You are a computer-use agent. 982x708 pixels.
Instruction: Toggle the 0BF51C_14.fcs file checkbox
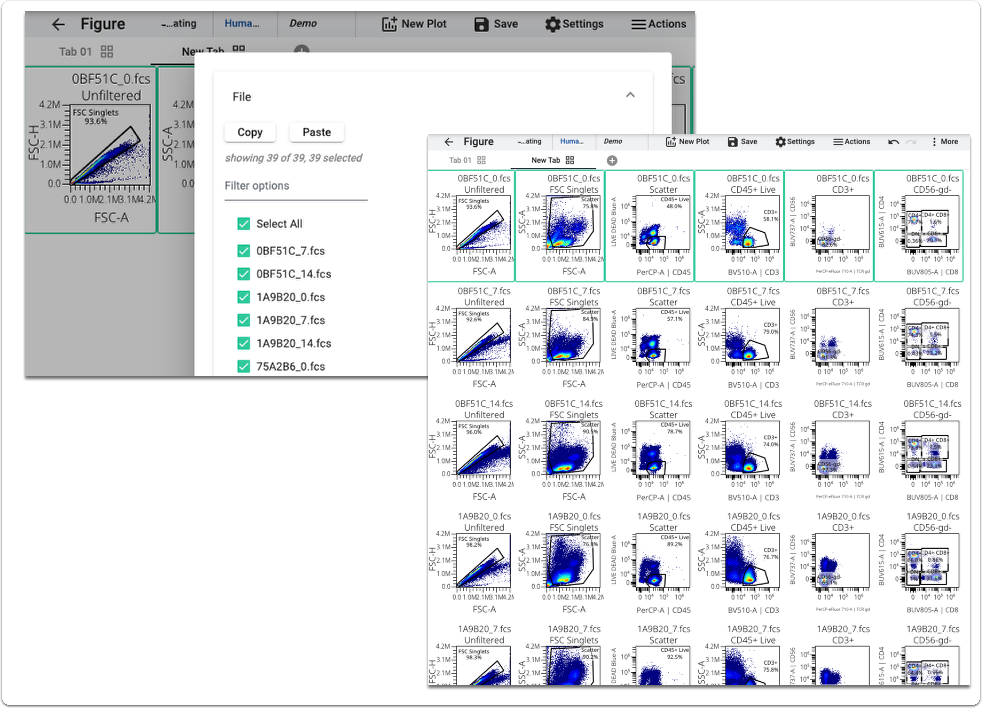(x=244, y=274)
